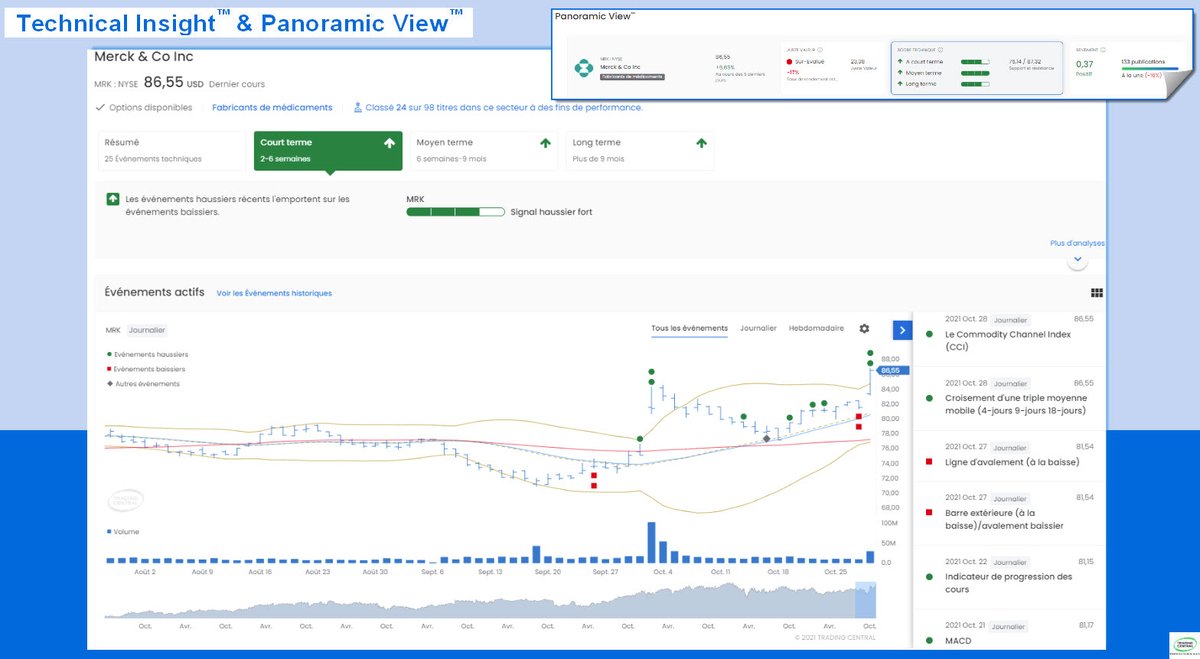Image resolution: width=1200 pixels, height=659 pixels.
Task: Filter chart to Journalier events
Action: tap(758, 328)
